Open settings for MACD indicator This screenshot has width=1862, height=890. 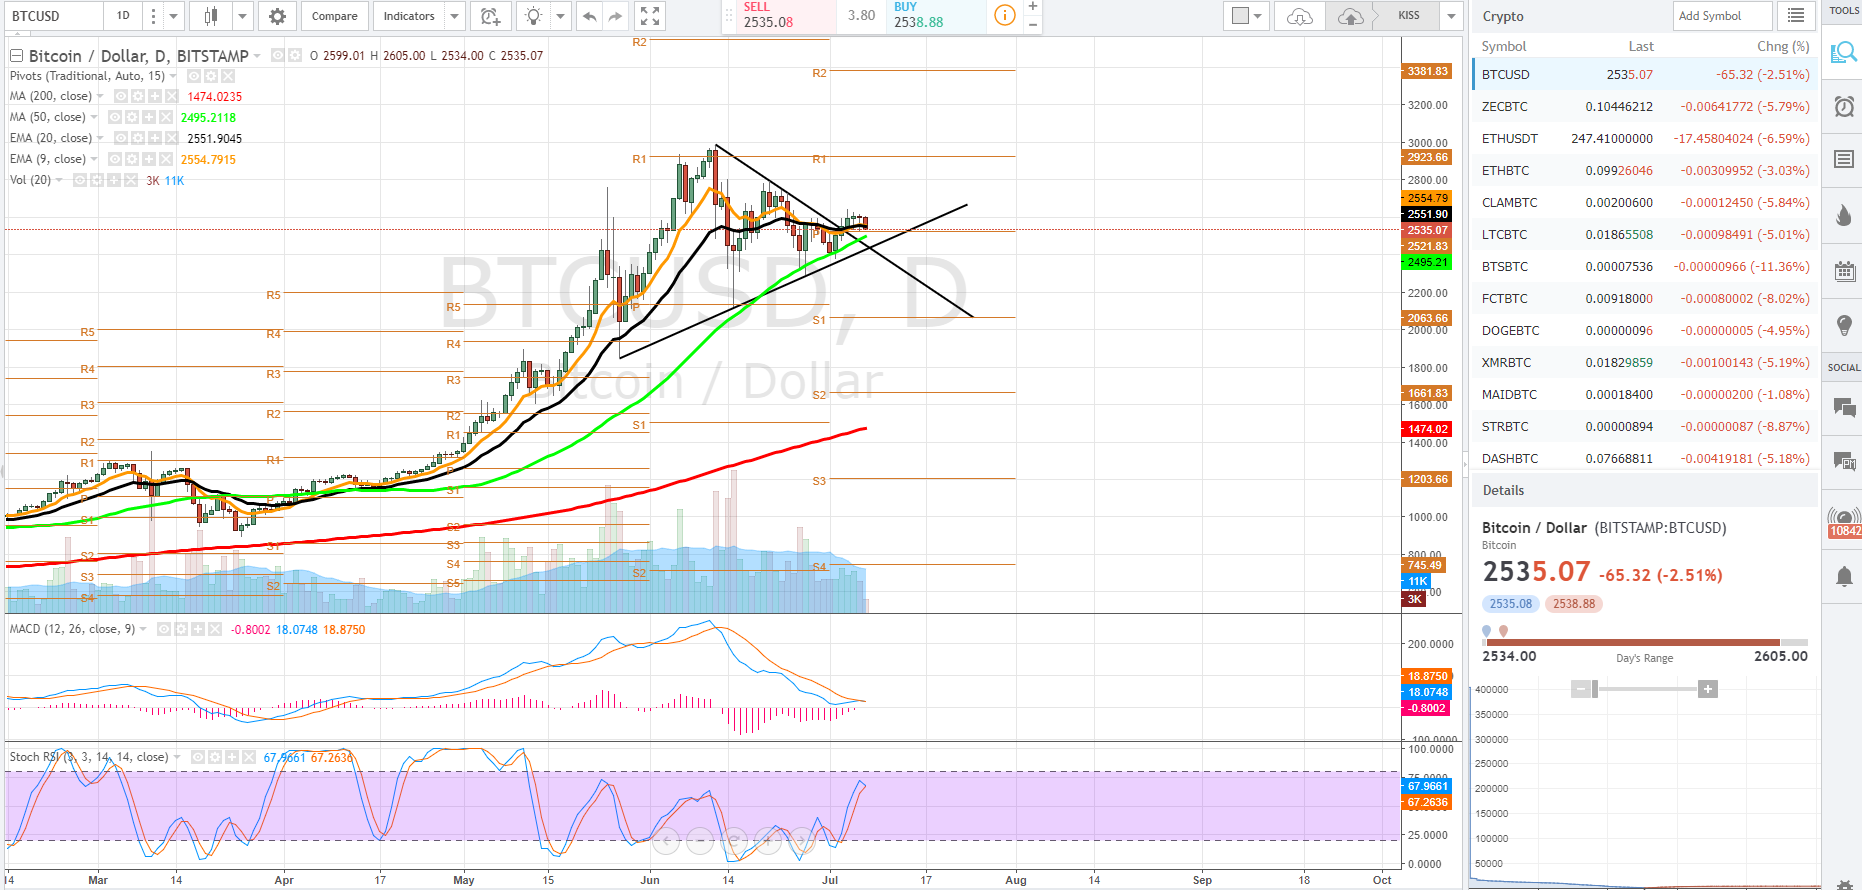click(x=181, y=629)
